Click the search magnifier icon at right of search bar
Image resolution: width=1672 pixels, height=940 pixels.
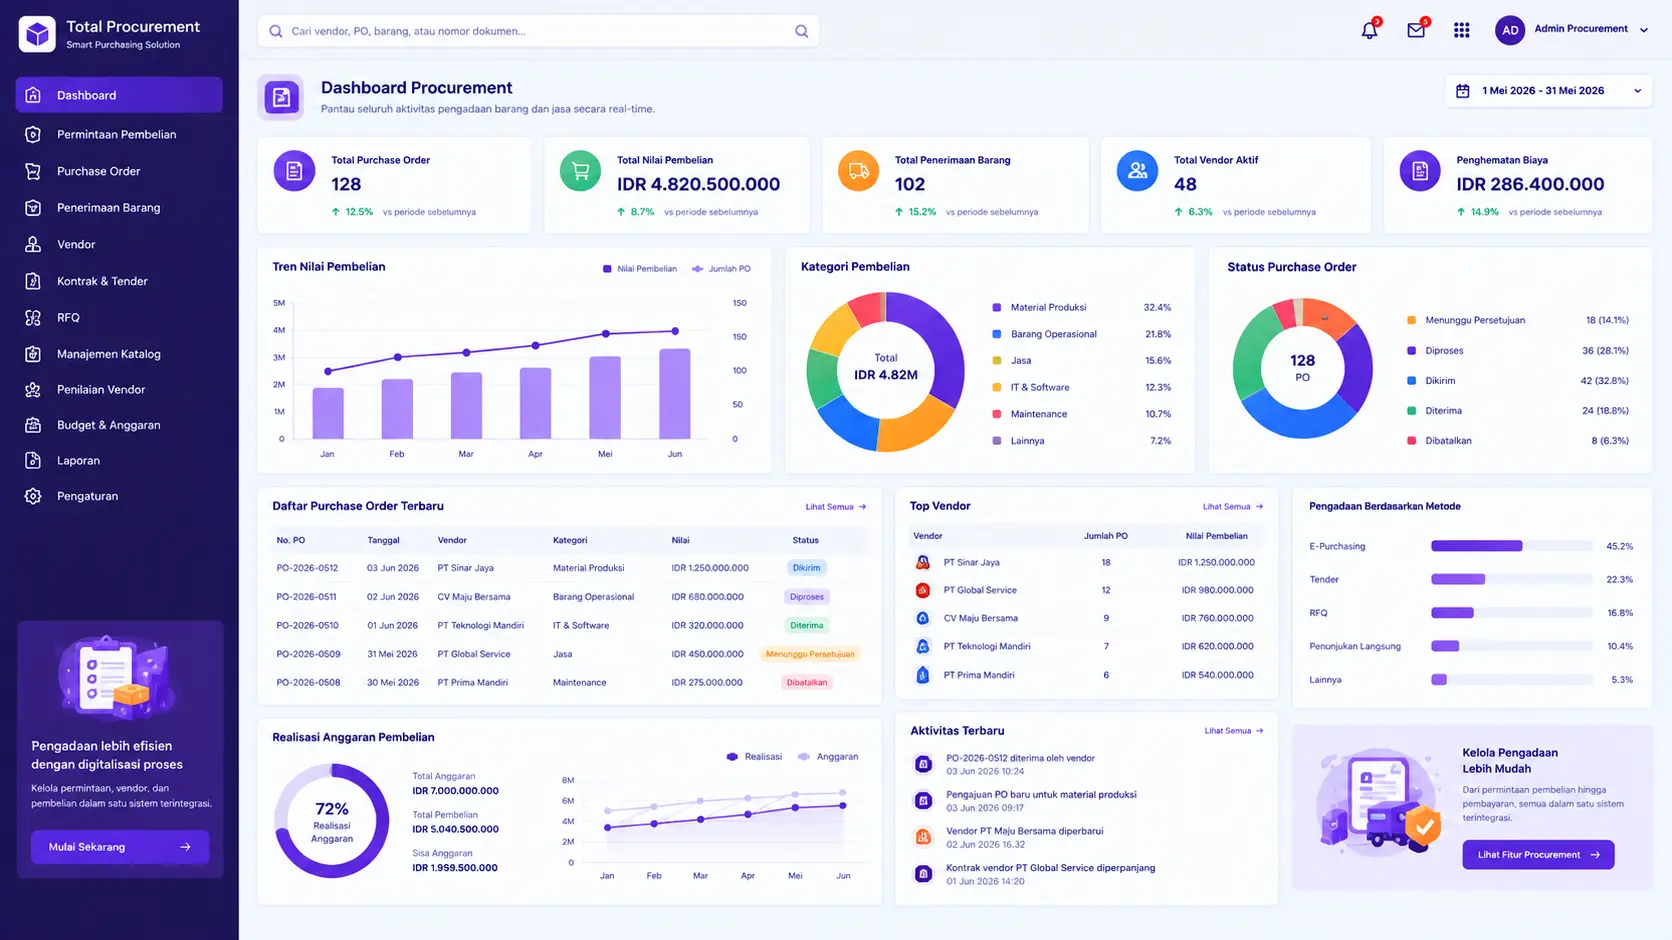801,31
